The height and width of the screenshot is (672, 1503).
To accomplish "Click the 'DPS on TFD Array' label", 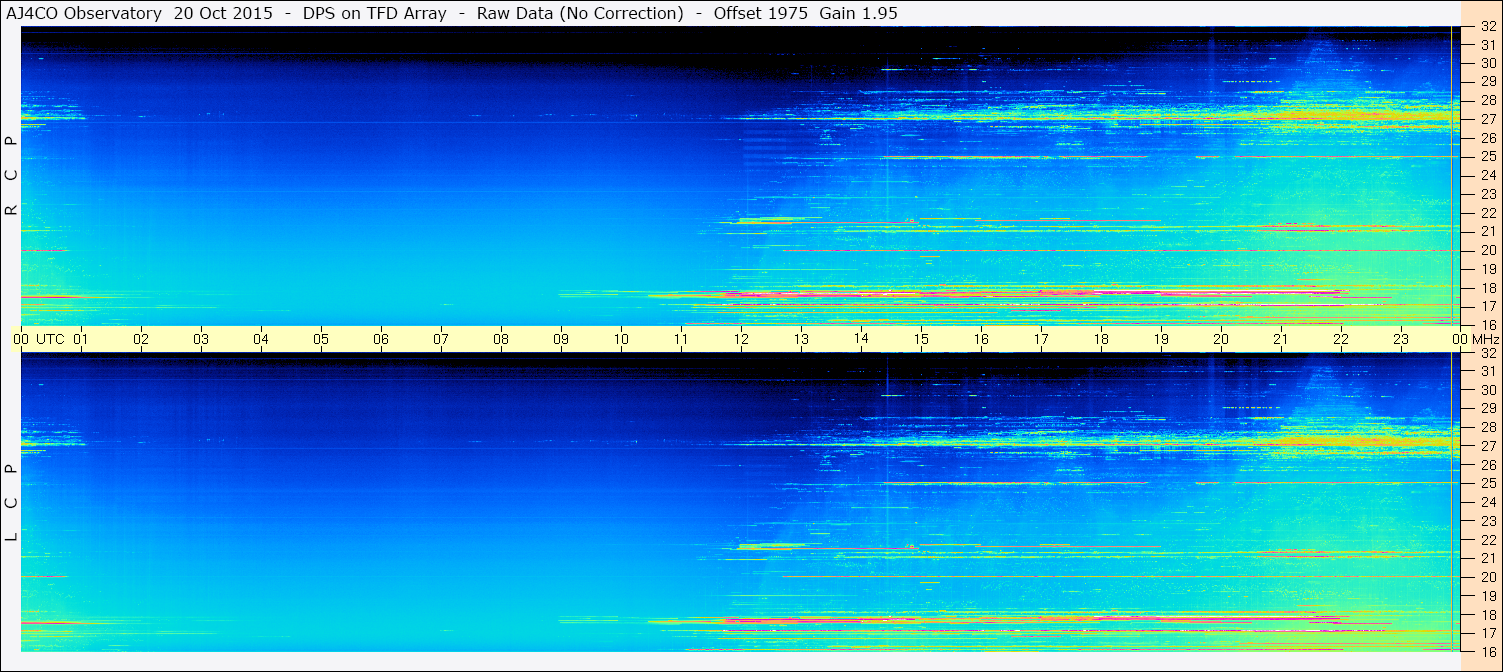I will coord(375,14).
